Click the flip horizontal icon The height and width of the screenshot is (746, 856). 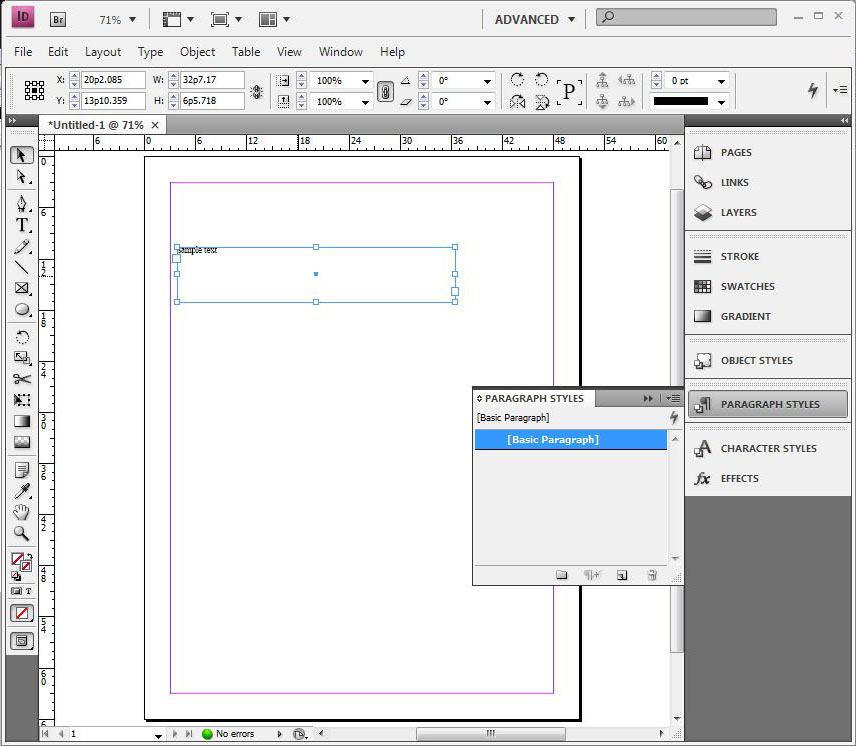point(517,102)
